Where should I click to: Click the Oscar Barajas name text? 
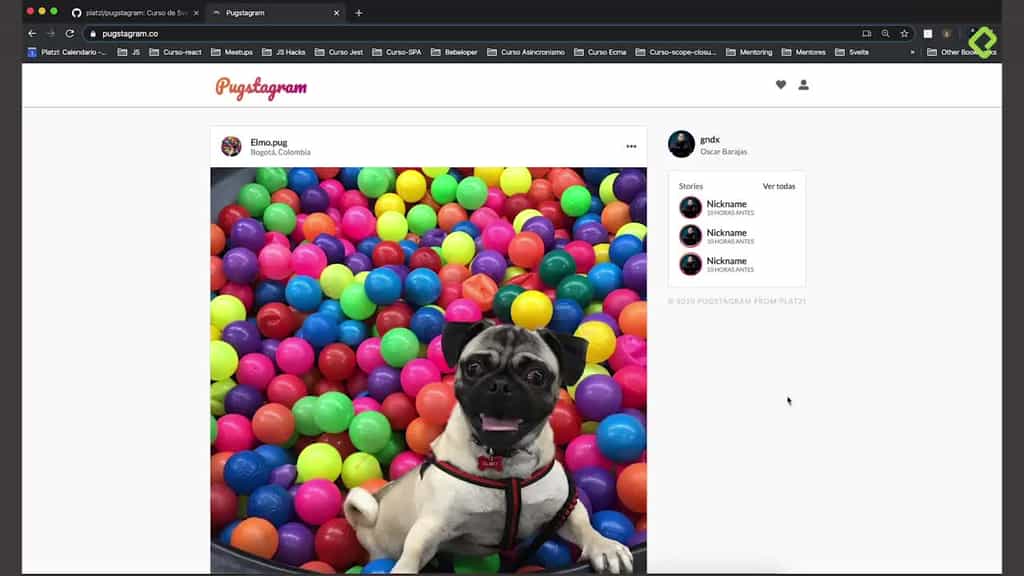[724, 152]
